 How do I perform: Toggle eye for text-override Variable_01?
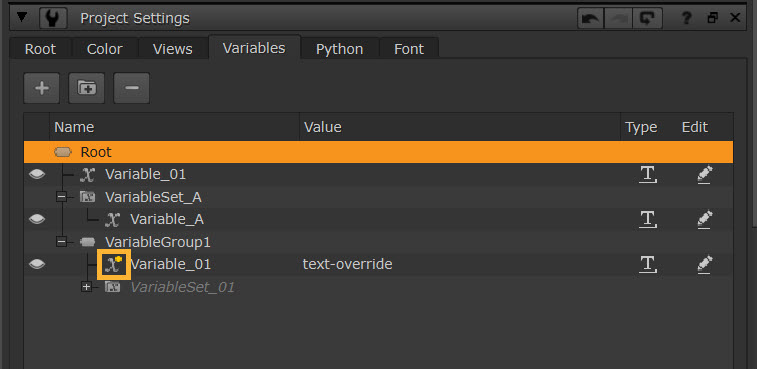pyautogui.click(x=37, y=264)
